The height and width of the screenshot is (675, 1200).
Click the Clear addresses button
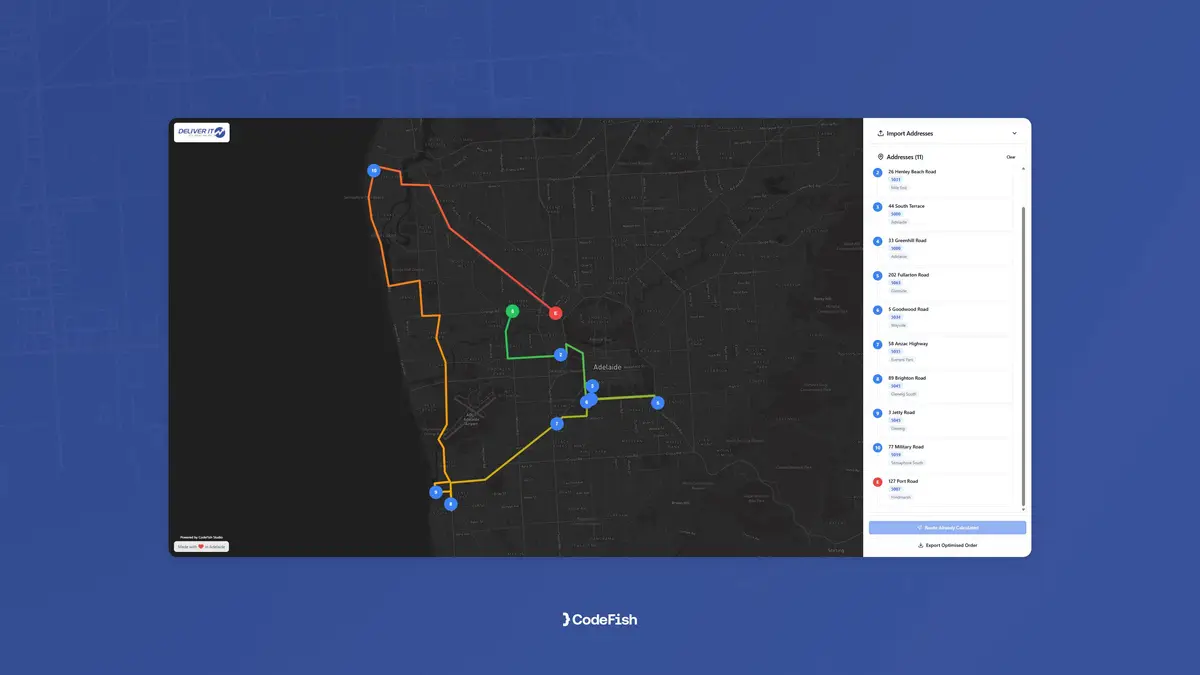coord(1010,157)
